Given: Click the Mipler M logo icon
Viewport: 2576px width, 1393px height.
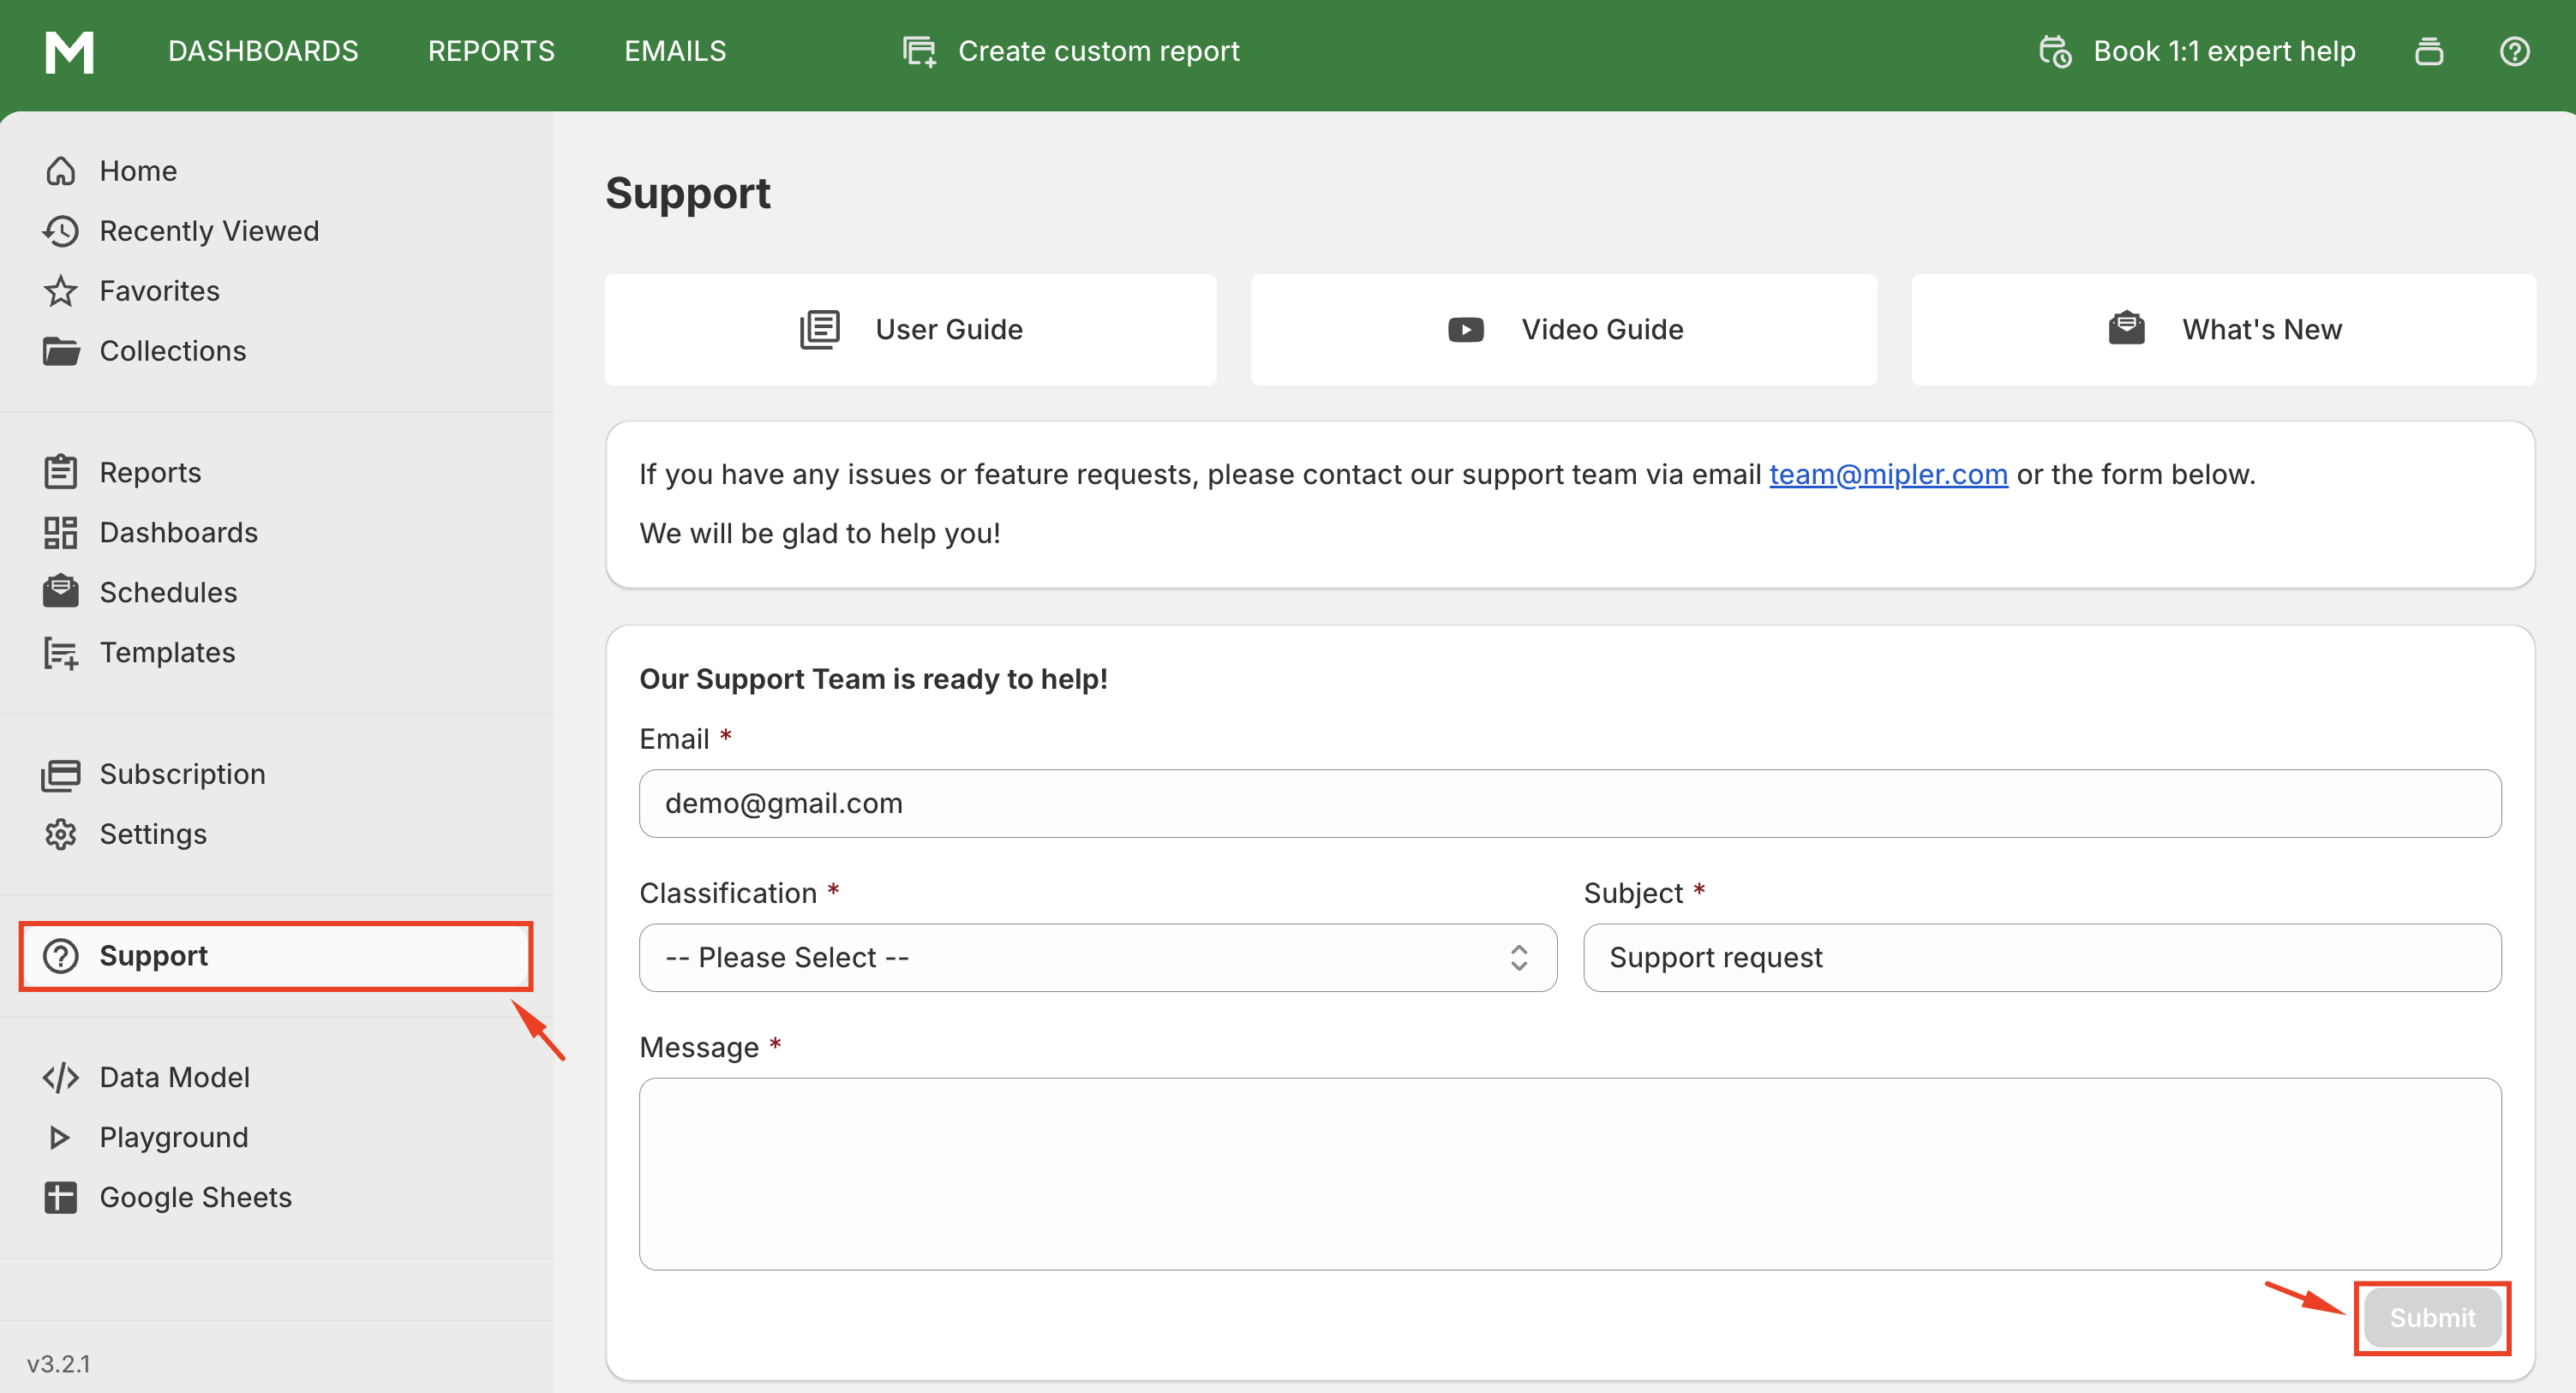Looking at the screenshot, I should (69, 52).
